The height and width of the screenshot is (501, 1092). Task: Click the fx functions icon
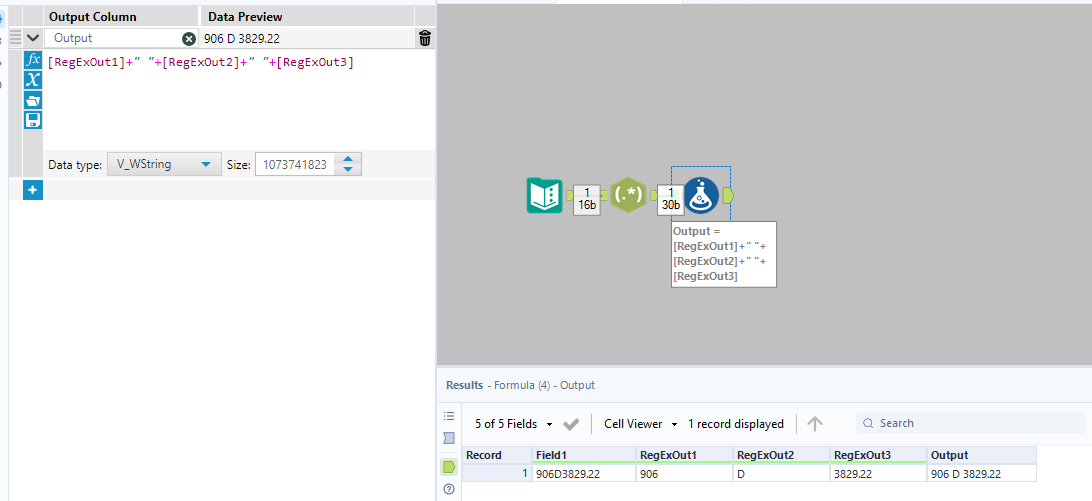click(x=33, y=60)
